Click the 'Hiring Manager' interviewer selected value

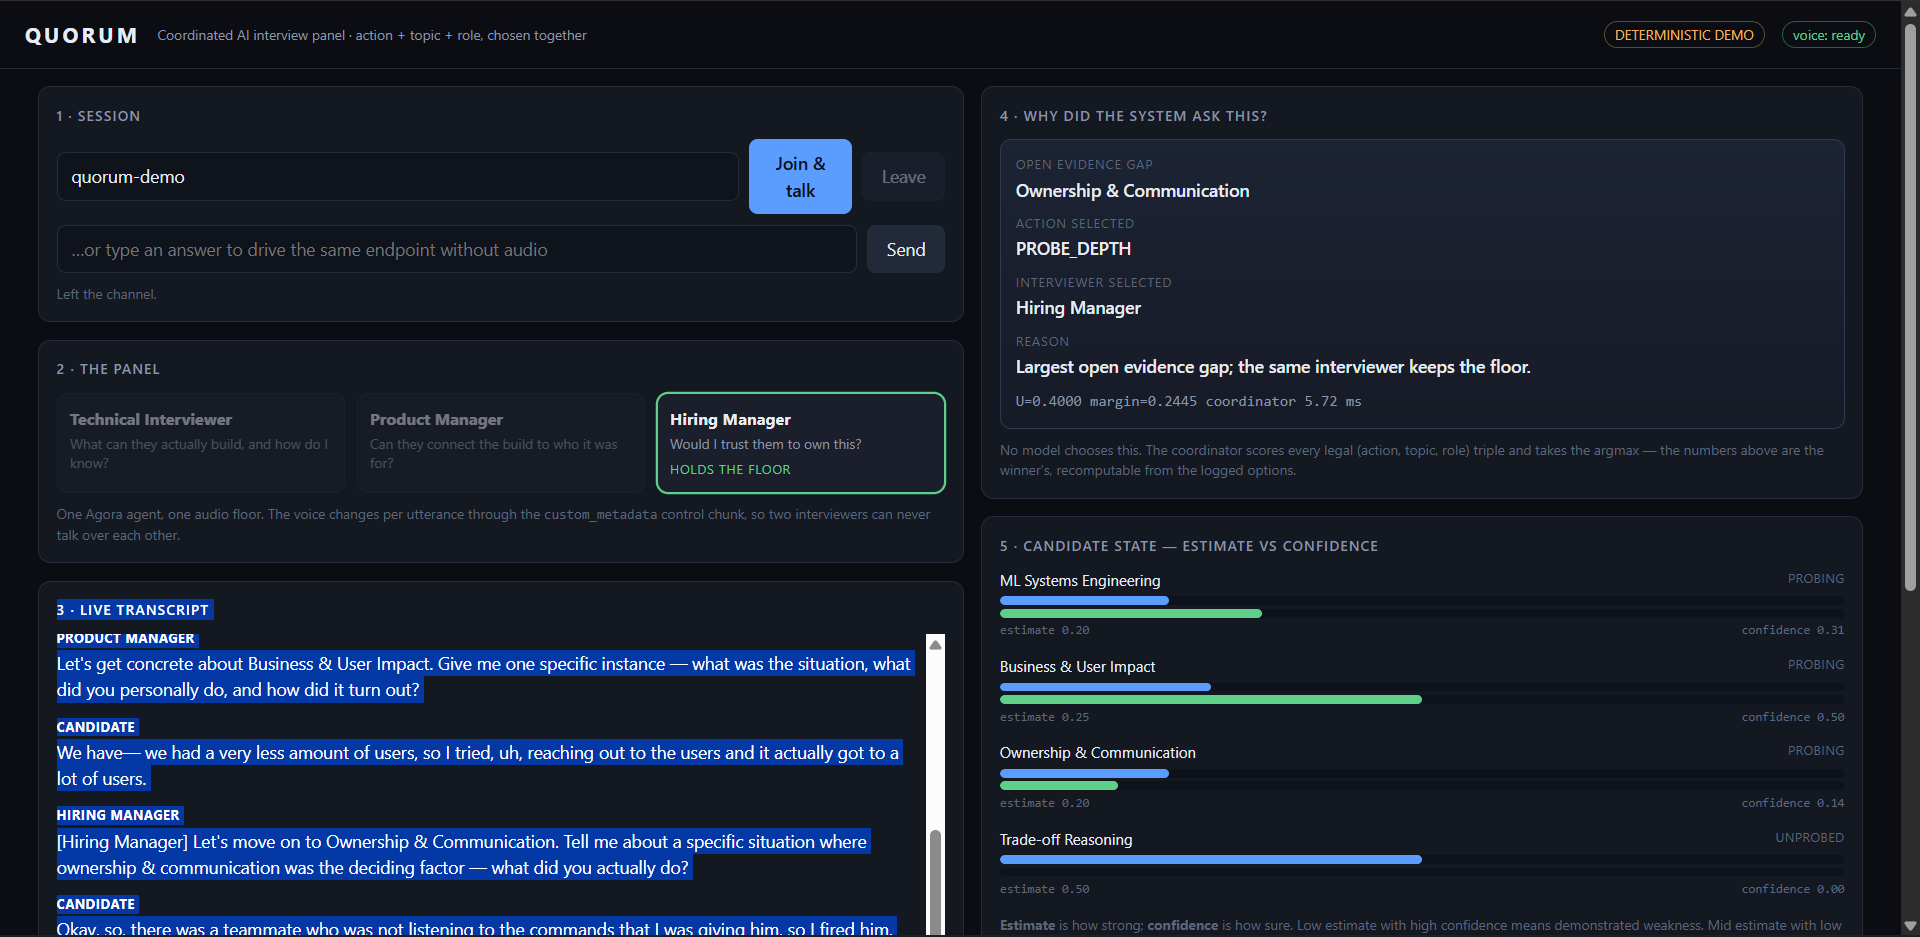tap(1078, 308)
